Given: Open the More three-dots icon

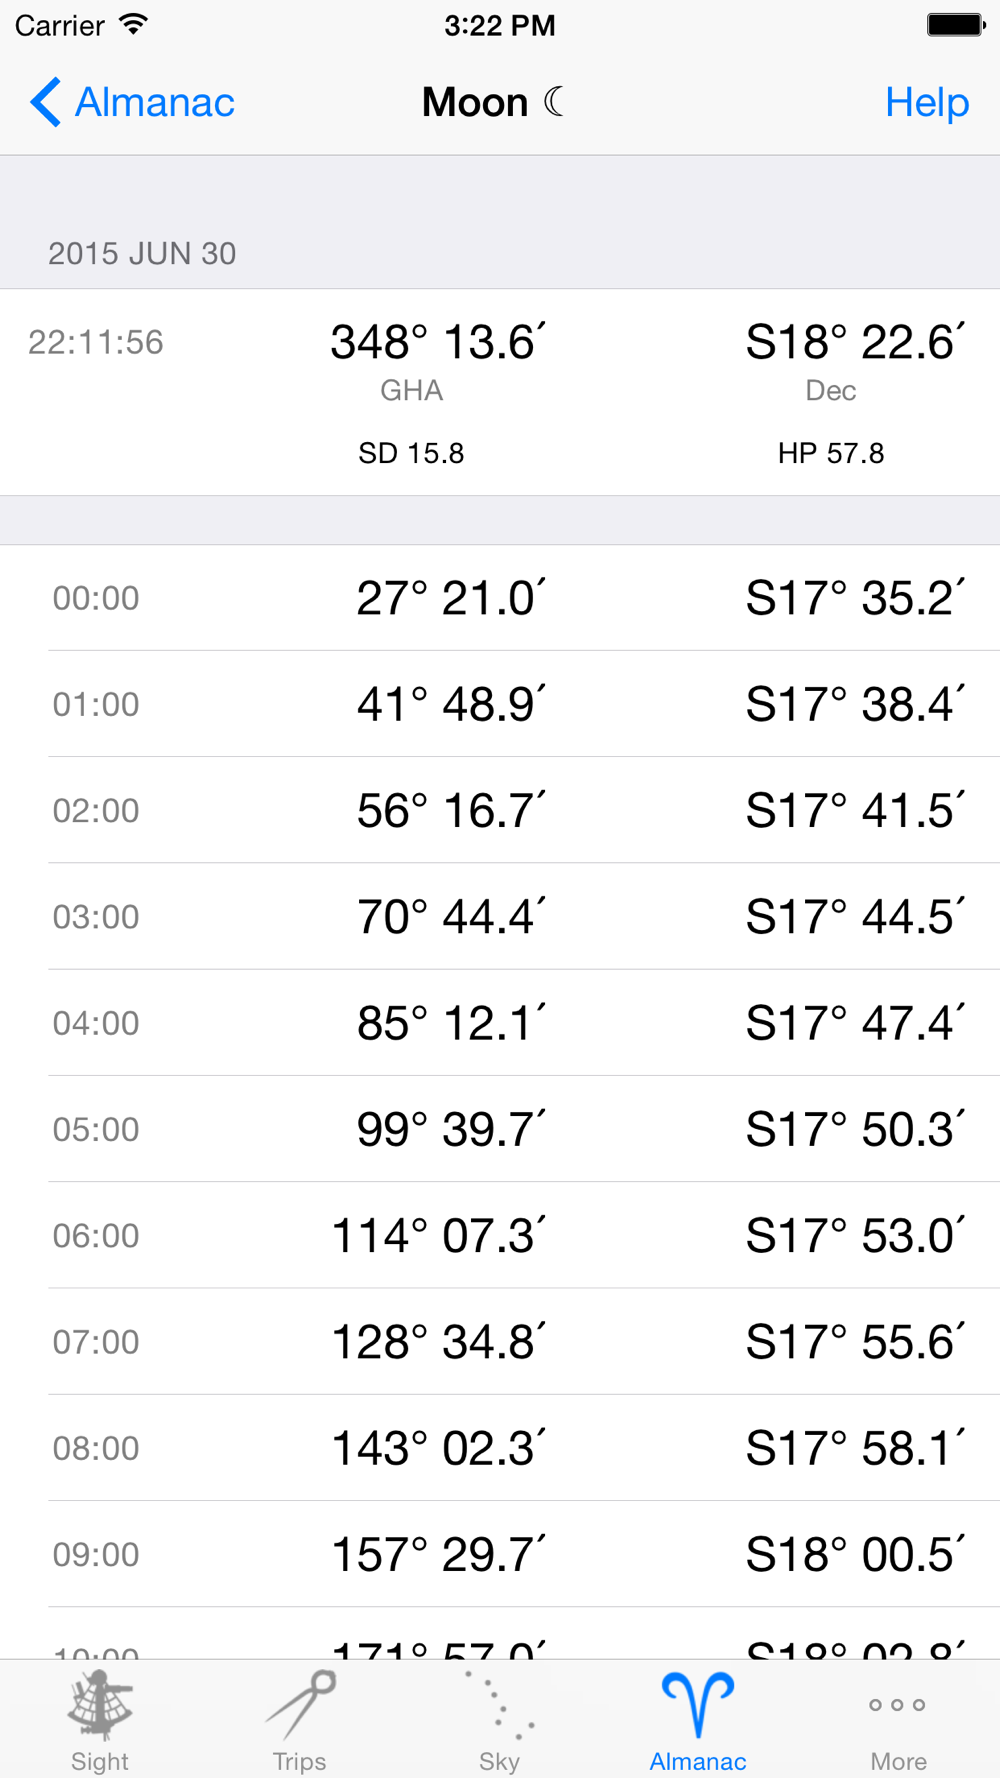Looking at the screenshot, I should [x=897, y=1705].
